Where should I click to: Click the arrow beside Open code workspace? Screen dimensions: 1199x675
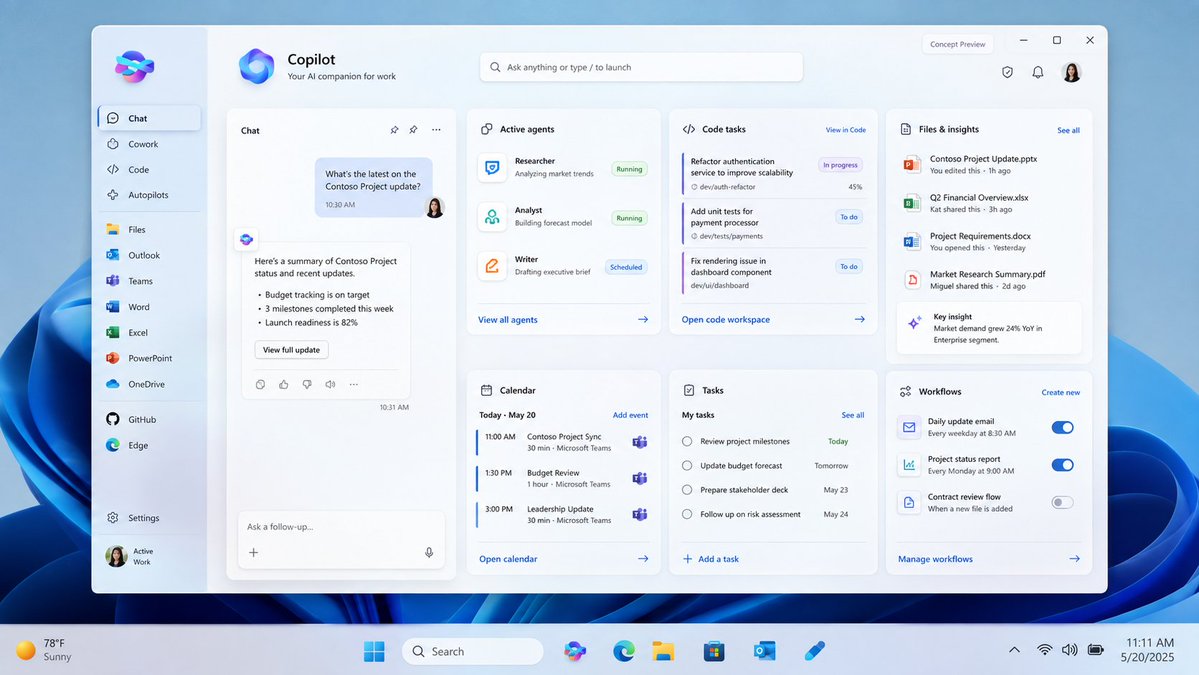(859, 320)
